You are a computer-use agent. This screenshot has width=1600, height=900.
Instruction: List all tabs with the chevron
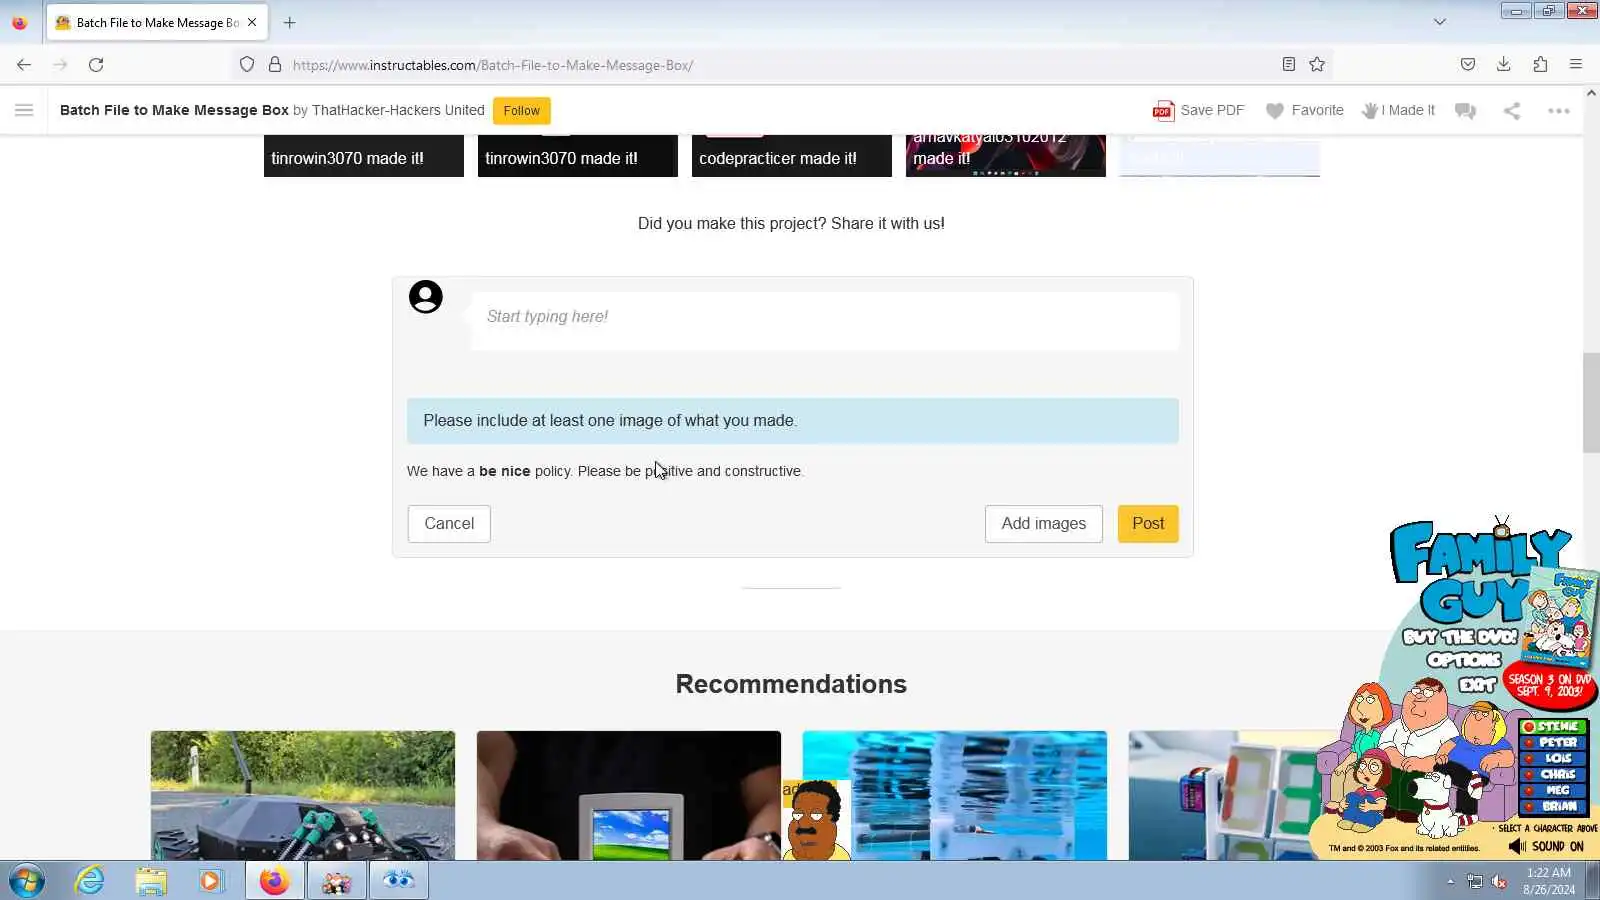1440,22
